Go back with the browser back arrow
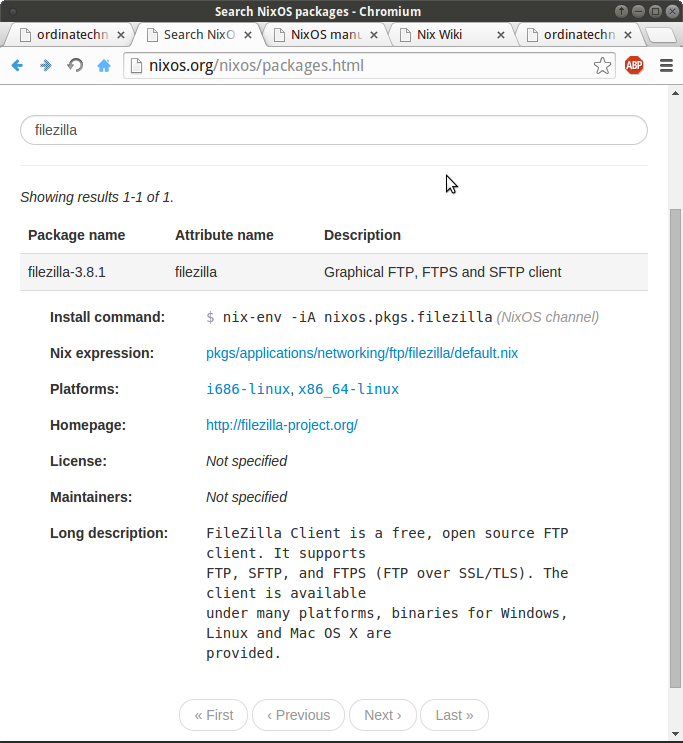683x743 pixels. (x=17, y=65)
